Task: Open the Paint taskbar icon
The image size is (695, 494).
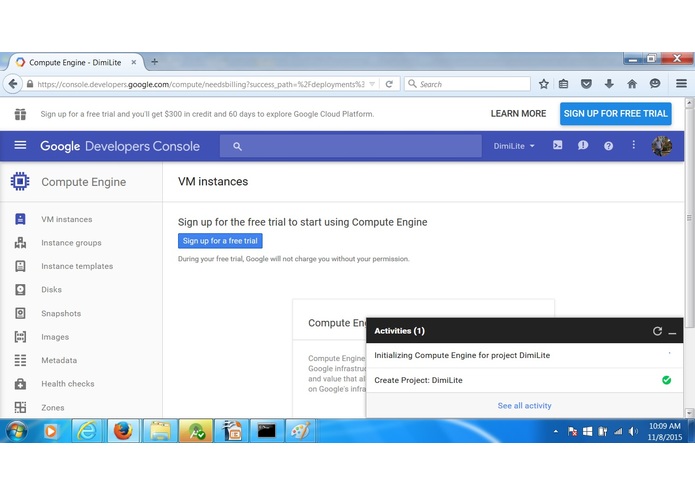Action: pyautogui.click(x=301, y=431)
